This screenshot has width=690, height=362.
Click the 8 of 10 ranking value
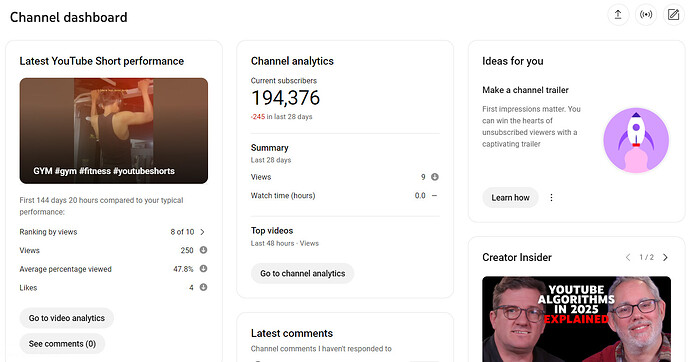(x=182, y=232)
